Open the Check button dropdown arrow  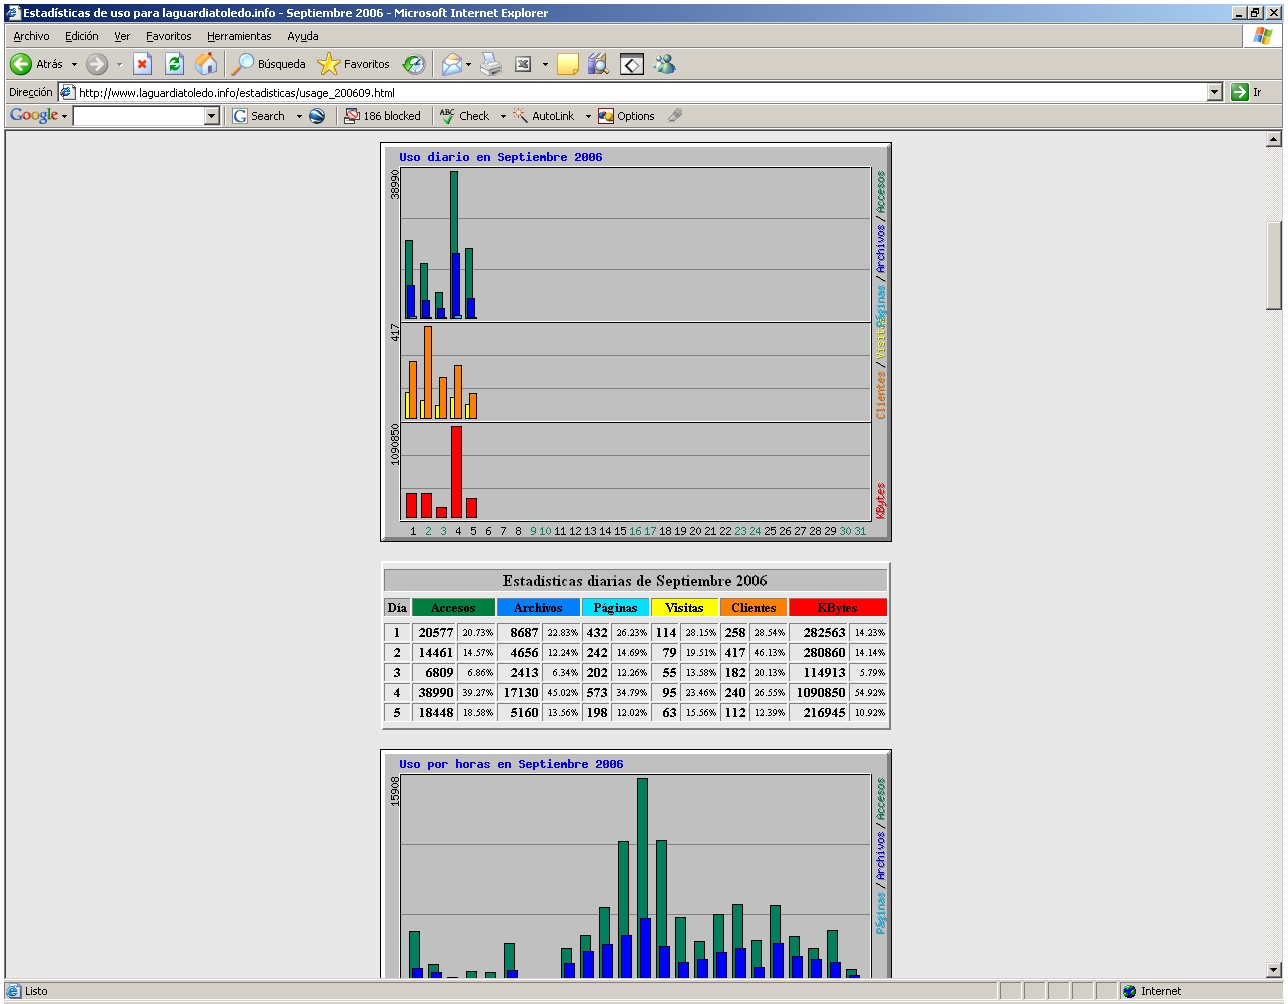pyautogui.click(x=503, y=117)
